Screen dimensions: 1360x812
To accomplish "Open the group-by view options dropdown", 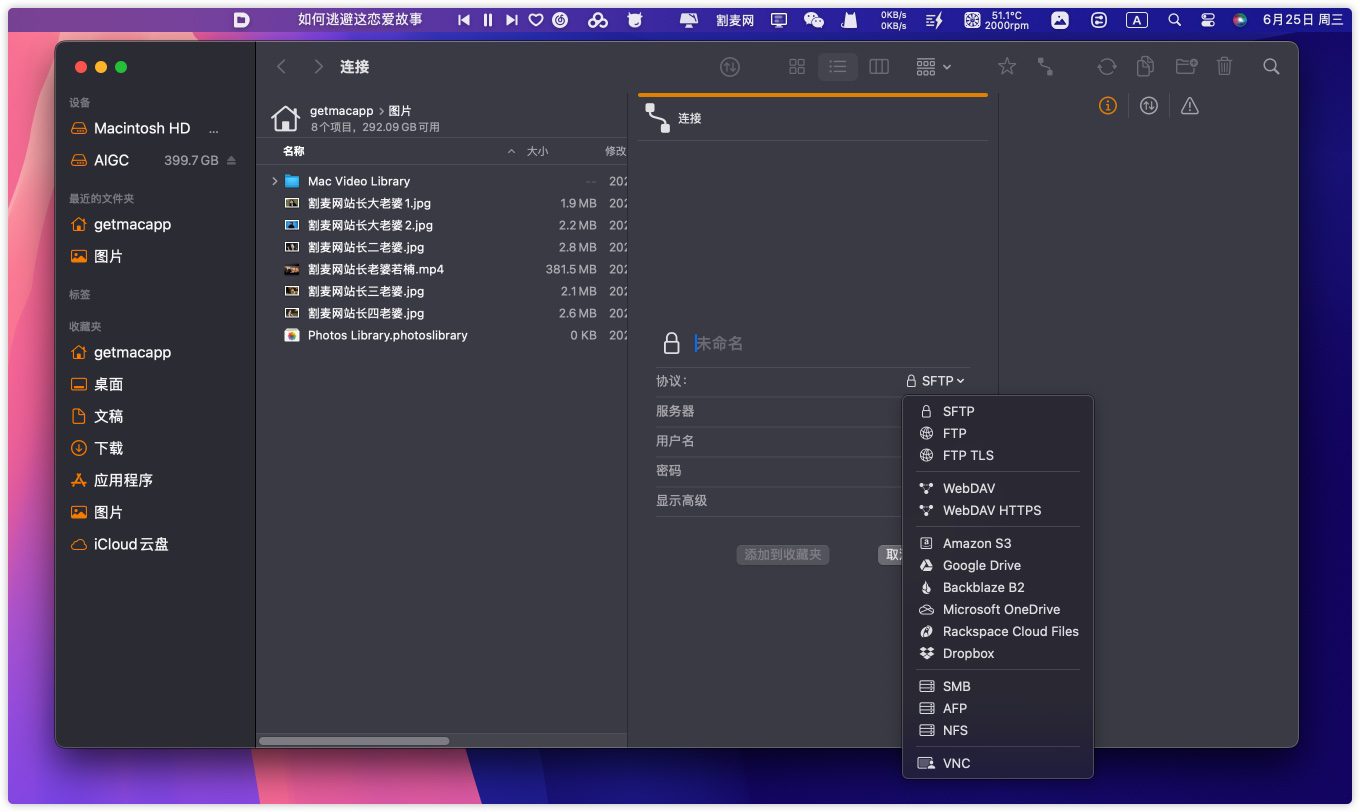I will (x=933, y=67).
